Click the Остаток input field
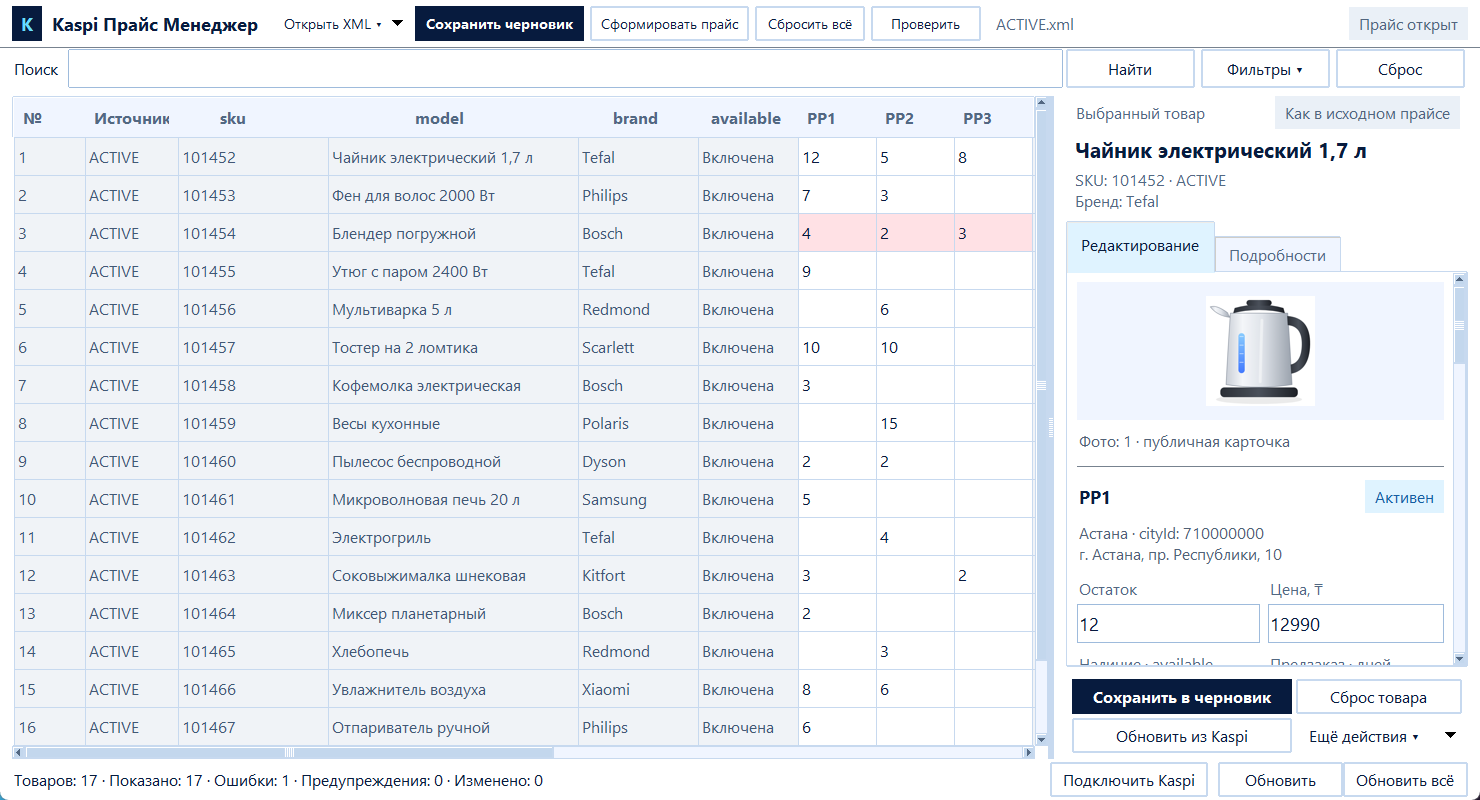Viewport: 1480px width, 800px height. click(x=1168, y=624)
